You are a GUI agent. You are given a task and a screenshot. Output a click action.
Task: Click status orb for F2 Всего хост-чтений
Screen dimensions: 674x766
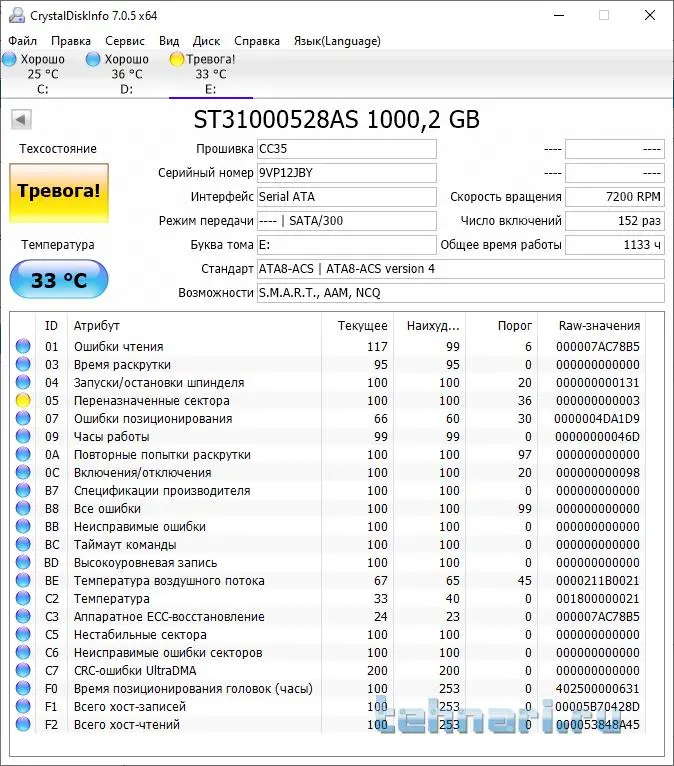point(23,724)
